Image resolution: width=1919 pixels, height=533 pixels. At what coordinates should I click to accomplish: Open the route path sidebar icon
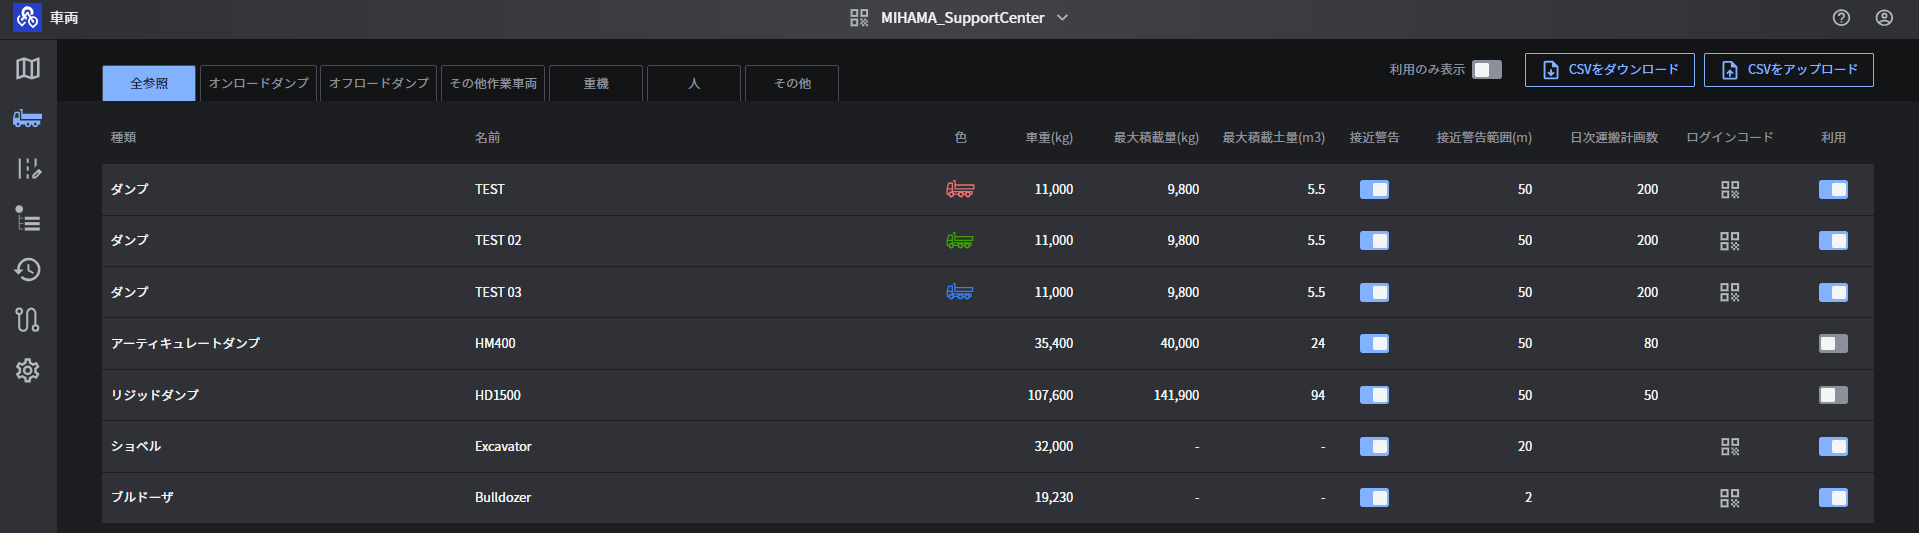point(28,320)
